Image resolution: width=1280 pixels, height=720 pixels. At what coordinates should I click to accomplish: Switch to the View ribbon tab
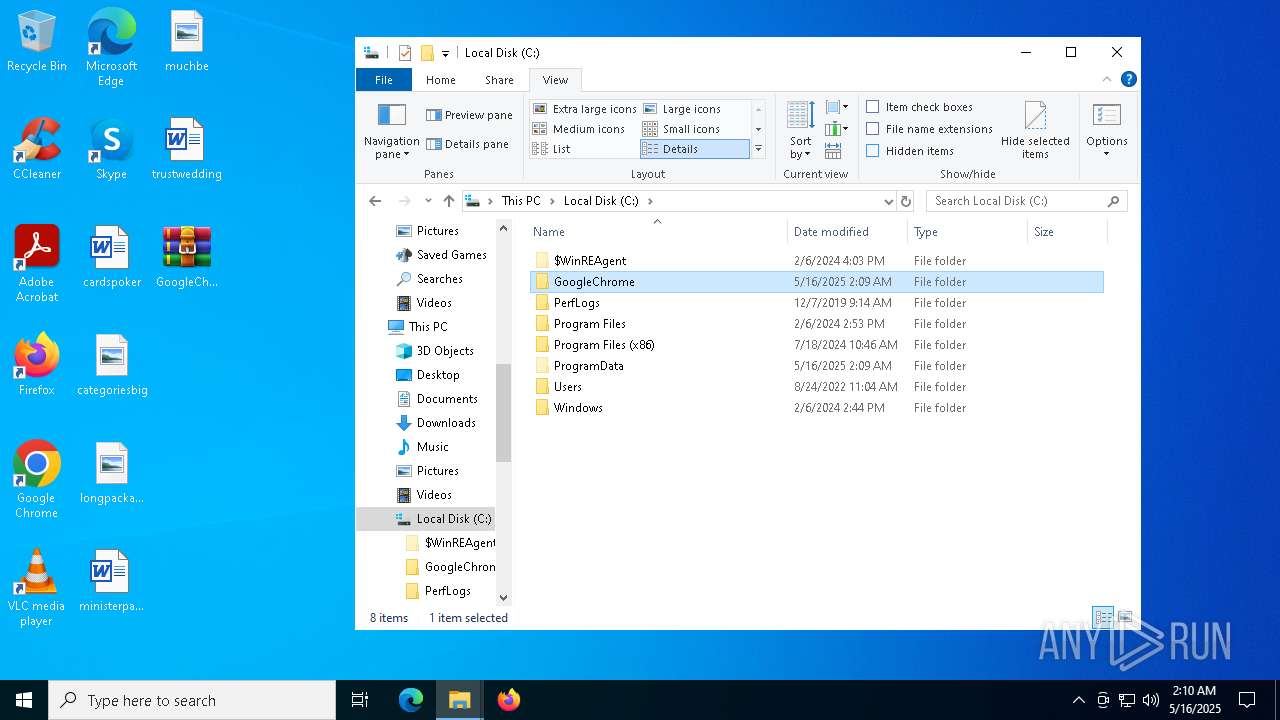[x=555, y=80]
